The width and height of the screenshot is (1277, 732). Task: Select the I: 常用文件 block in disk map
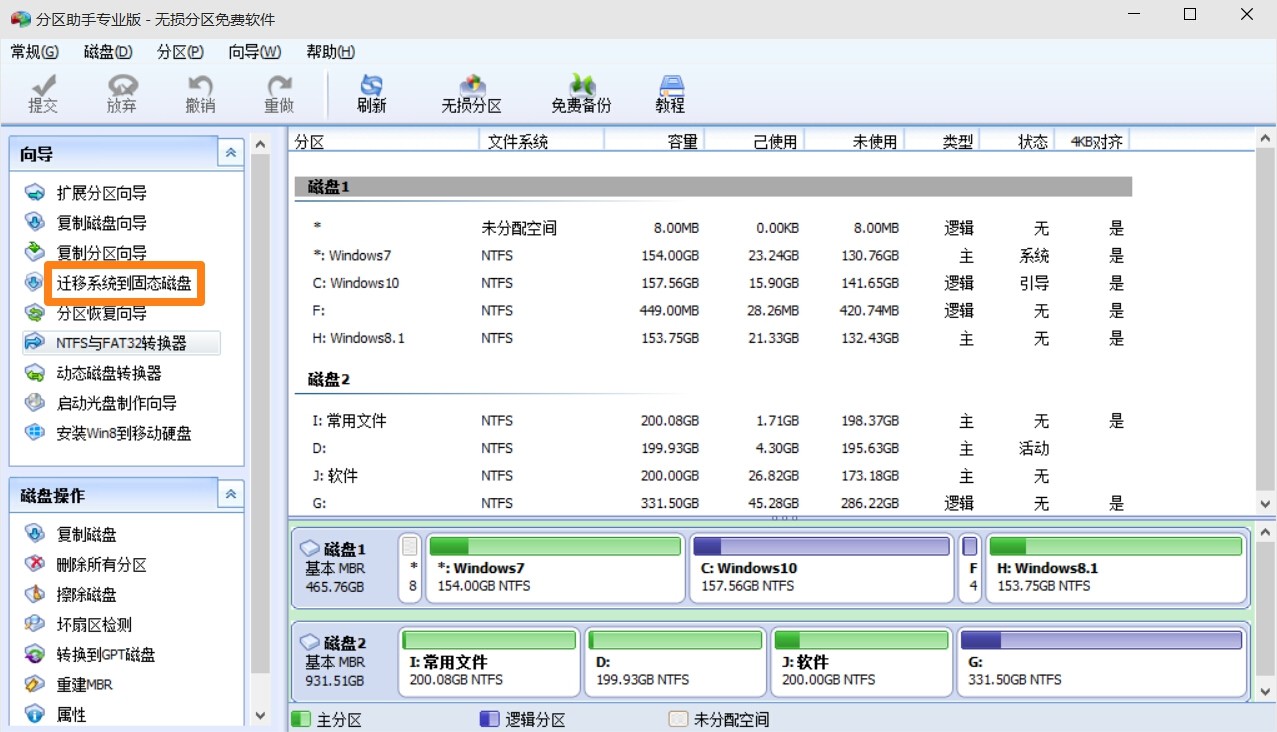pos(489,661)
